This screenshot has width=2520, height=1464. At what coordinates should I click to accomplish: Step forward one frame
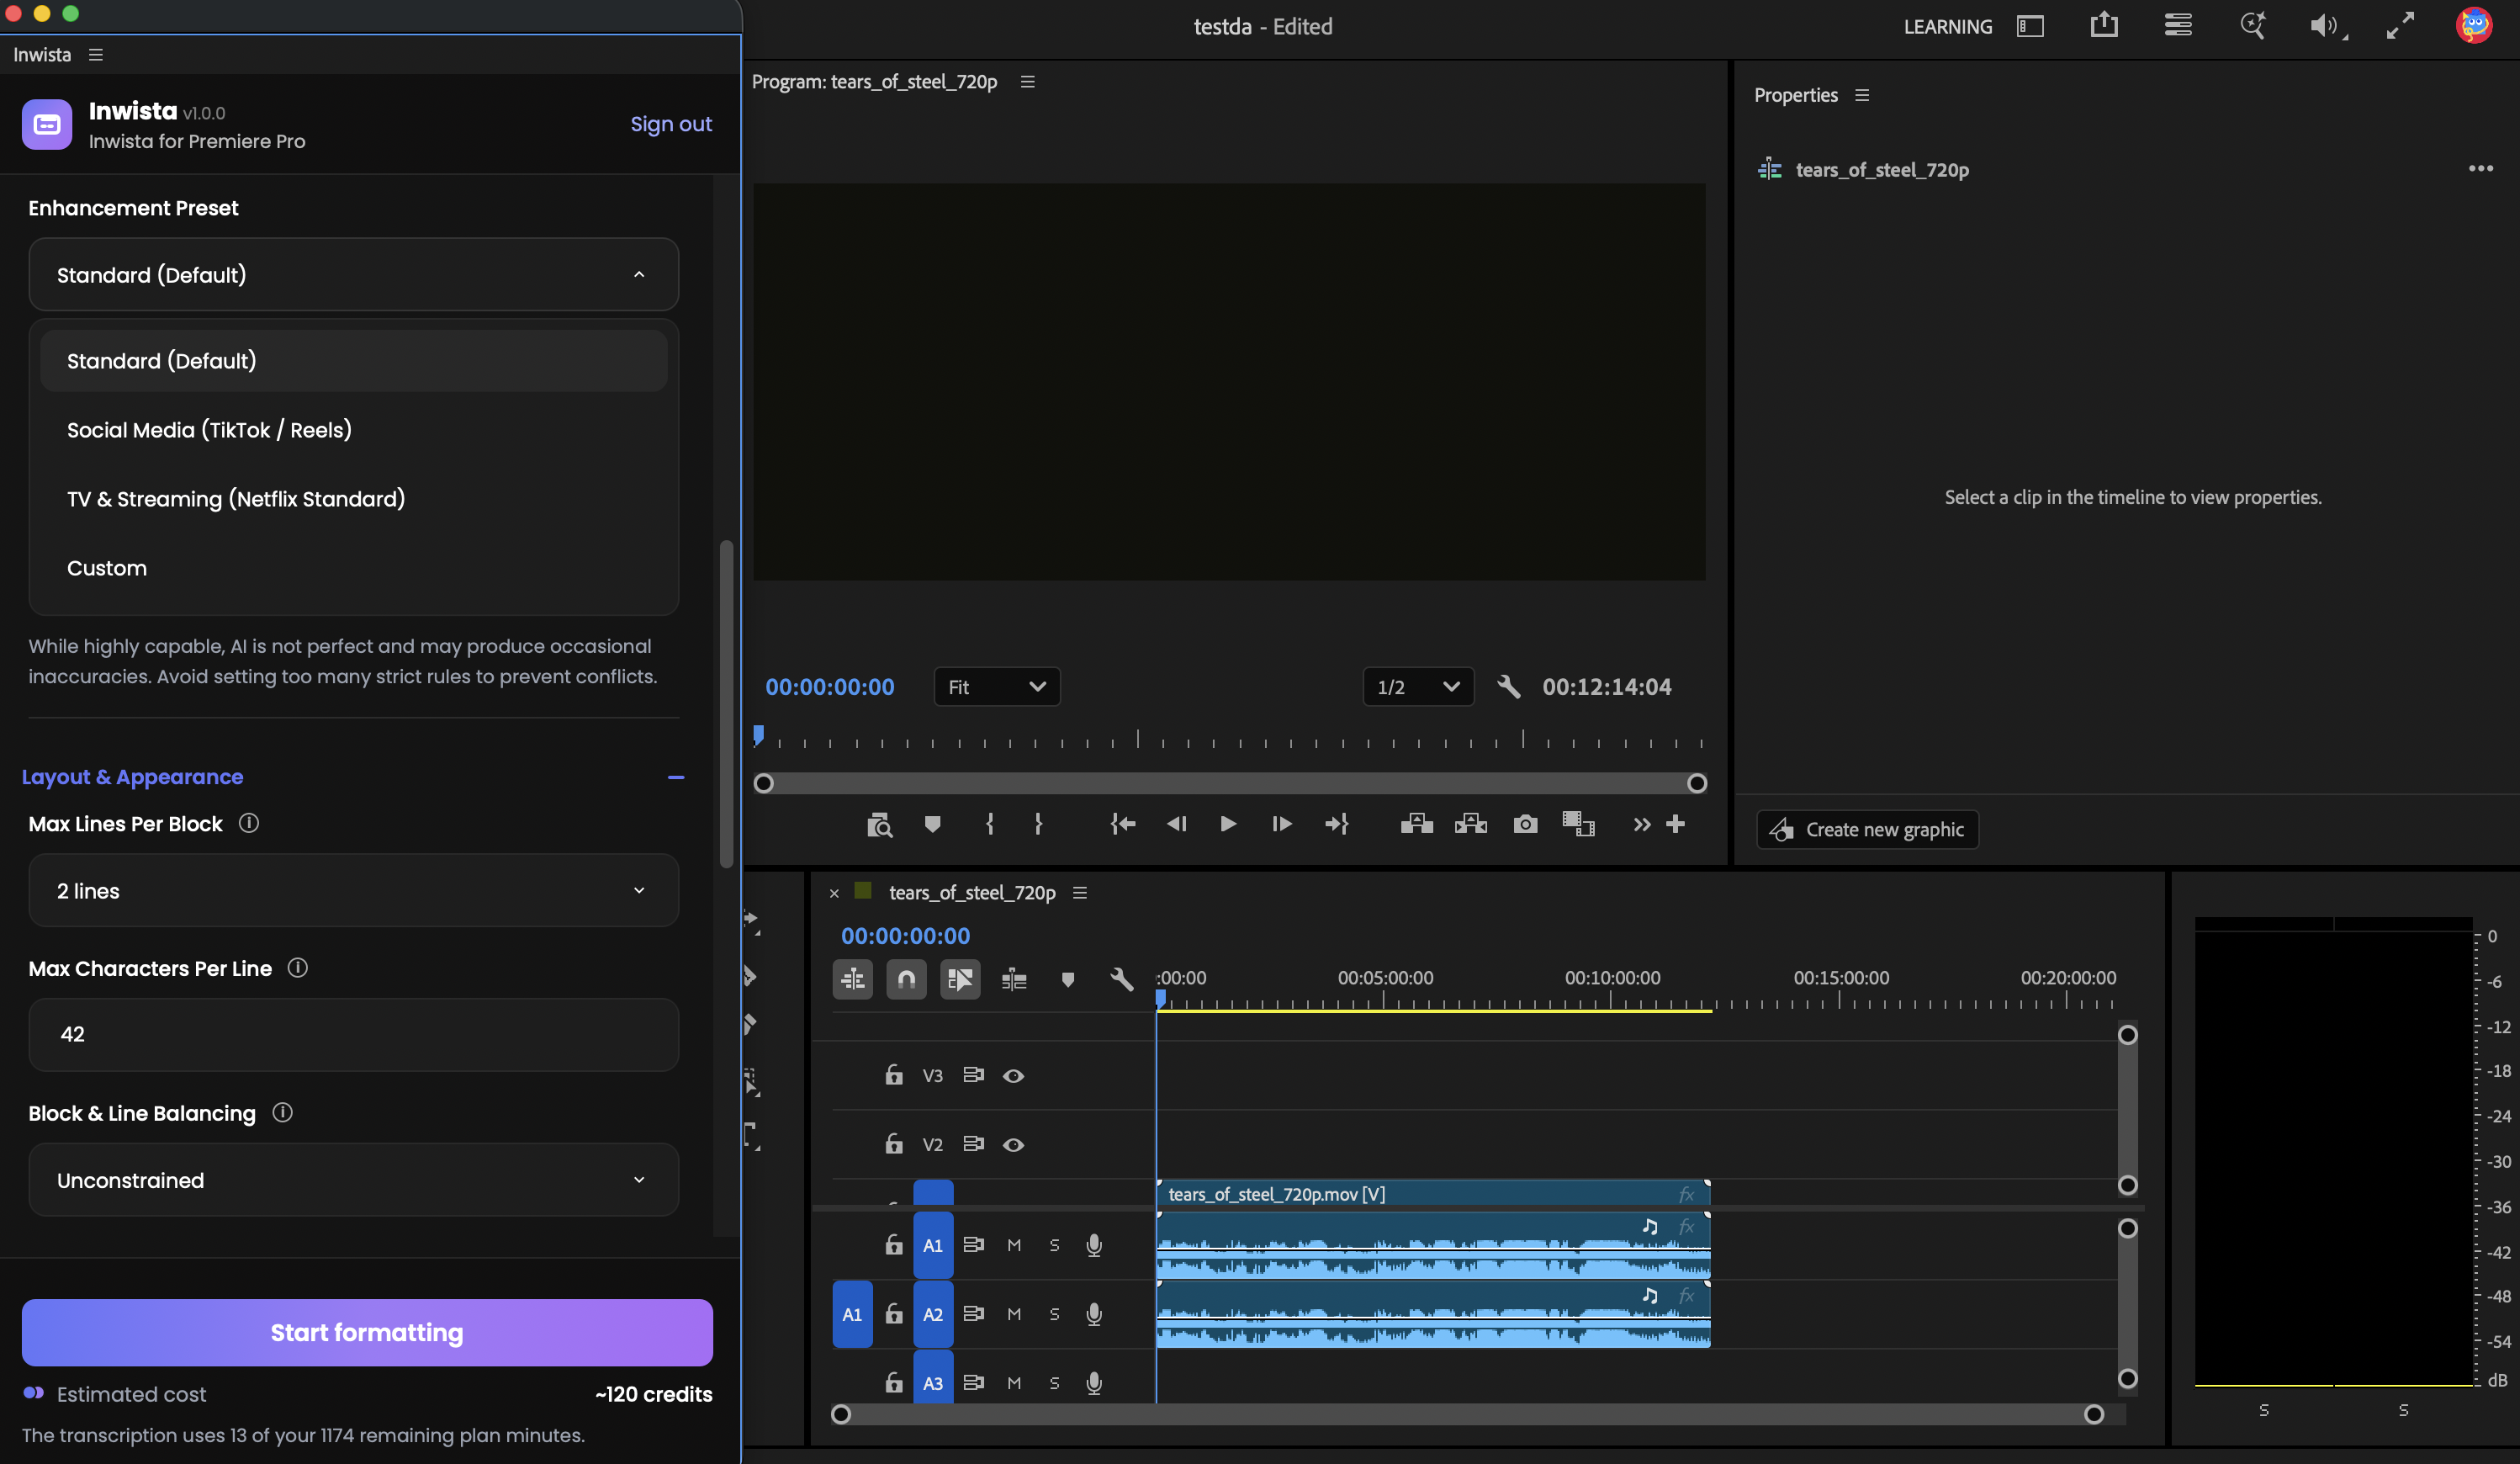pos(1281,824)
